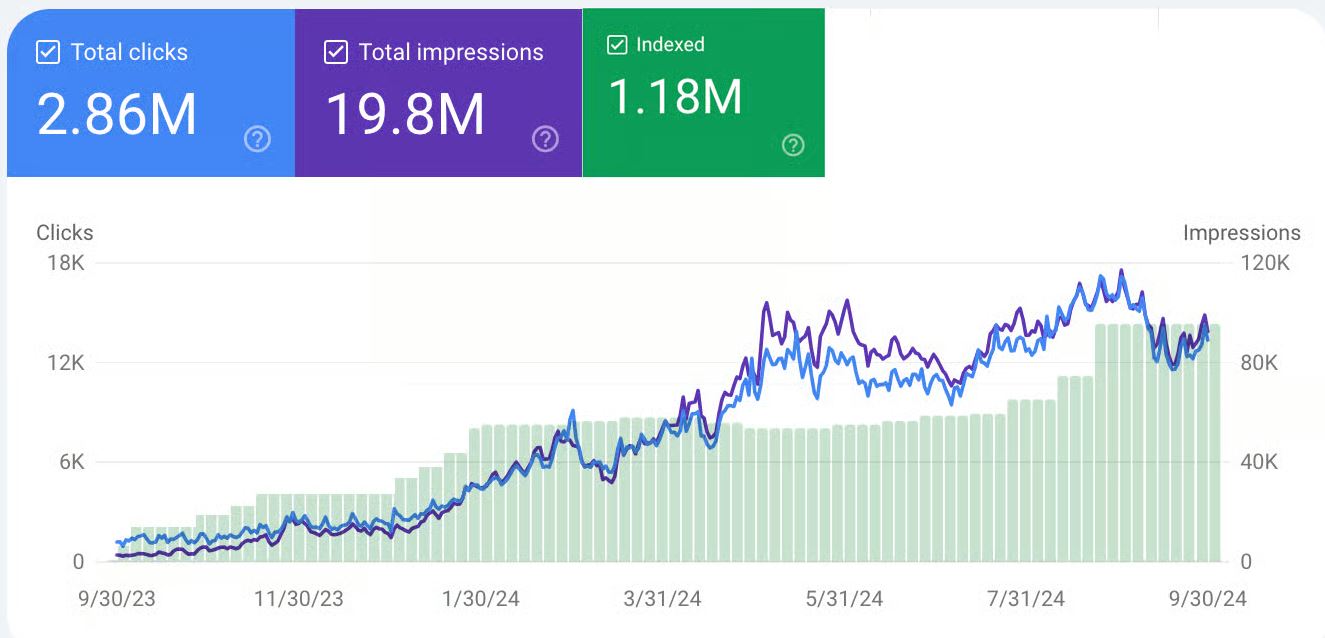Select the purple Total impressions metric card
Viewport: 1325px width, 638px height.
pos(438,90)
